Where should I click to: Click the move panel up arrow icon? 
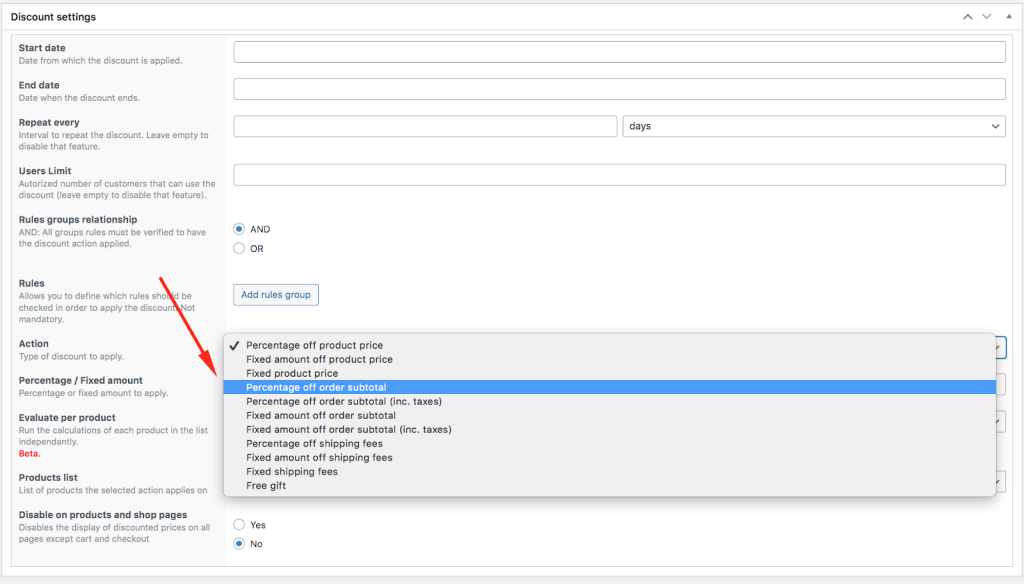(x=967, y=17)
